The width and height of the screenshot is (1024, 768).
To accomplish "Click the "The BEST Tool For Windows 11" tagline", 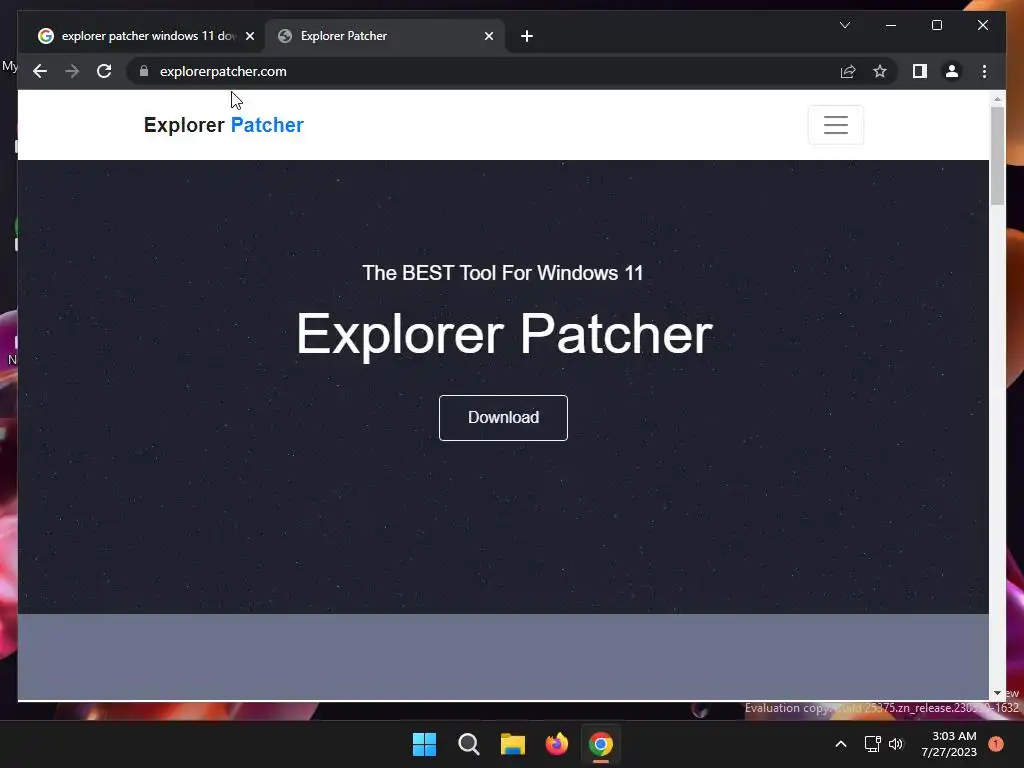I will click(x=503, y=273).
